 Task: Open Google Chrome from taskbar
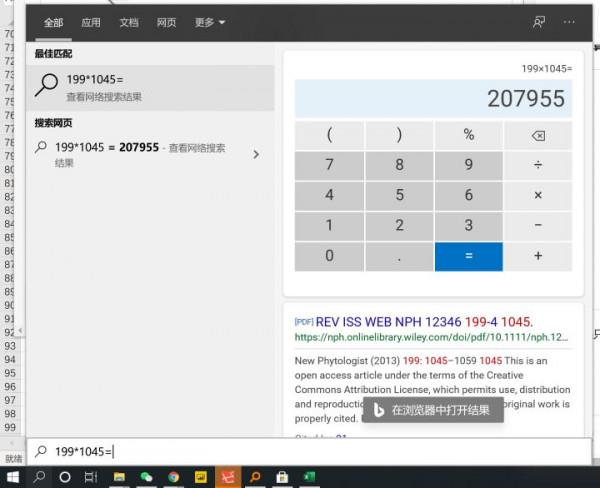pyautogui.click(x=173, y=477)
